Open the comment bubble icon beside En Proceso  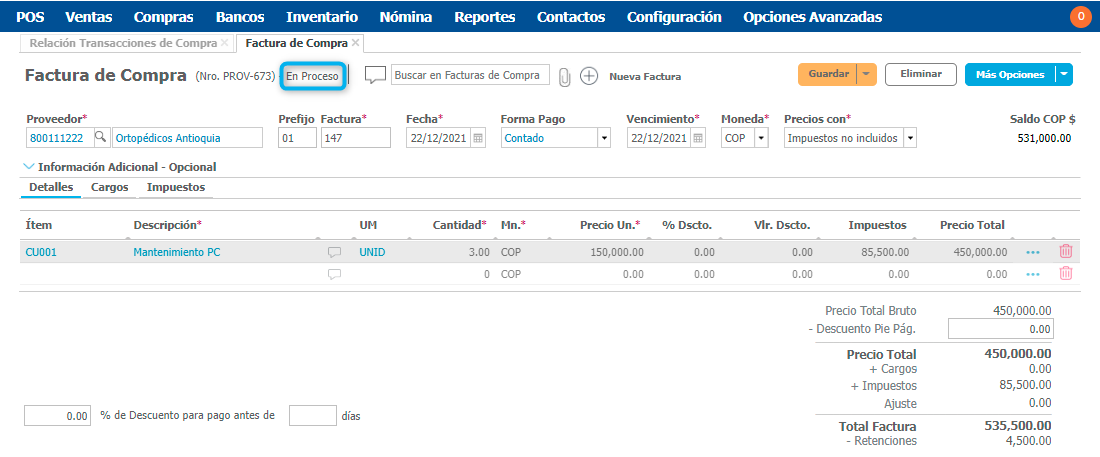pyautogui.click(x=375, y=75)
